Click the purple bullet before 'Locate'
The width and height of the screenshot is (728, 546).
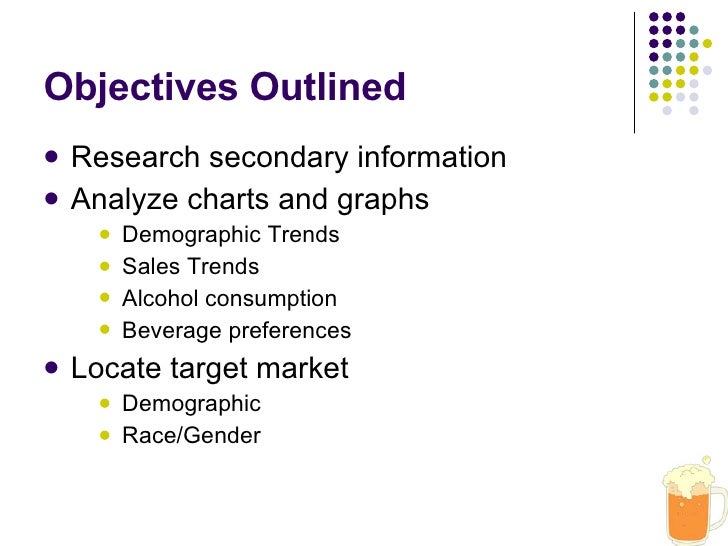point(52,368)
